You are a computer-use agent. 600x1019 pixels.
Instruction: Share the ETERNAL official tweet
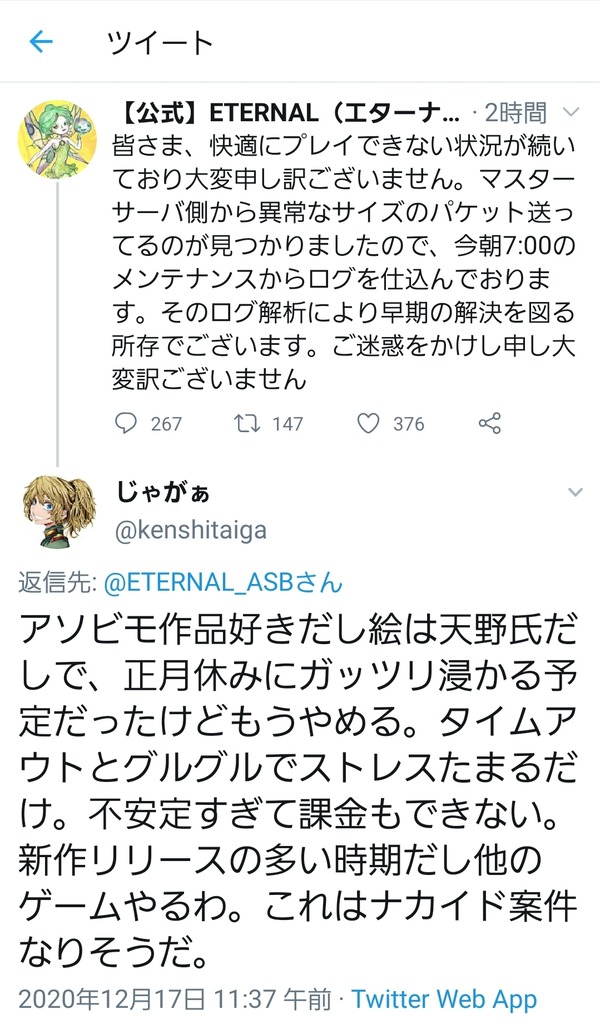pyautogui.click(x=489, y=424)
